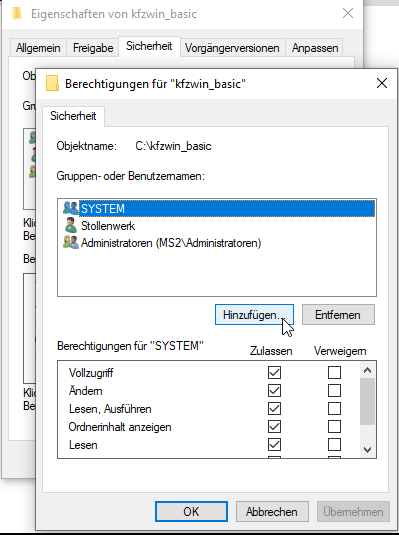This screenshot has height=535, width=399.
Task: Click the Entfernen button
Action: click(x=338, y=315)
